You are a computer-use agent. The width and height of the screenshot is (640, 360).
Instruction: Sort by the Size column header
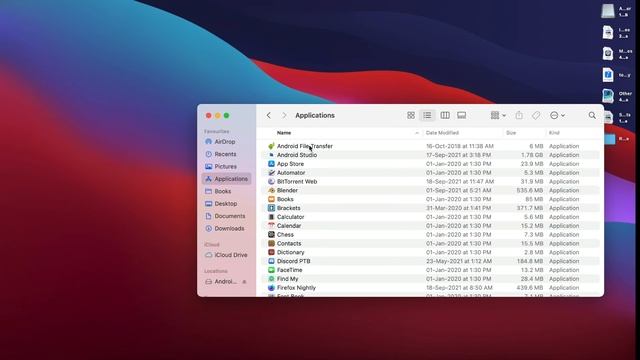pyautogui.click(x=511, y=133)
